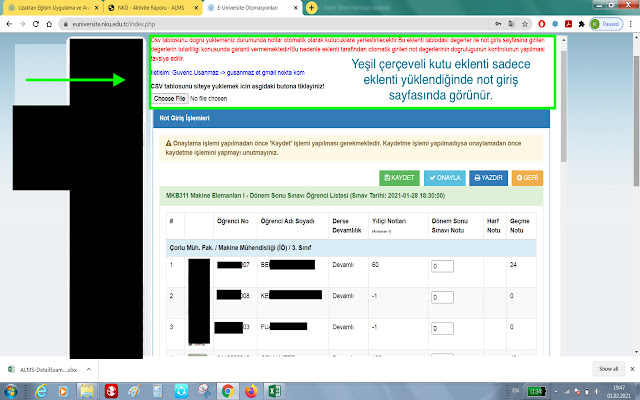Click the green KAYDET button
Screen dimensions: 640x400
[399, 178]
